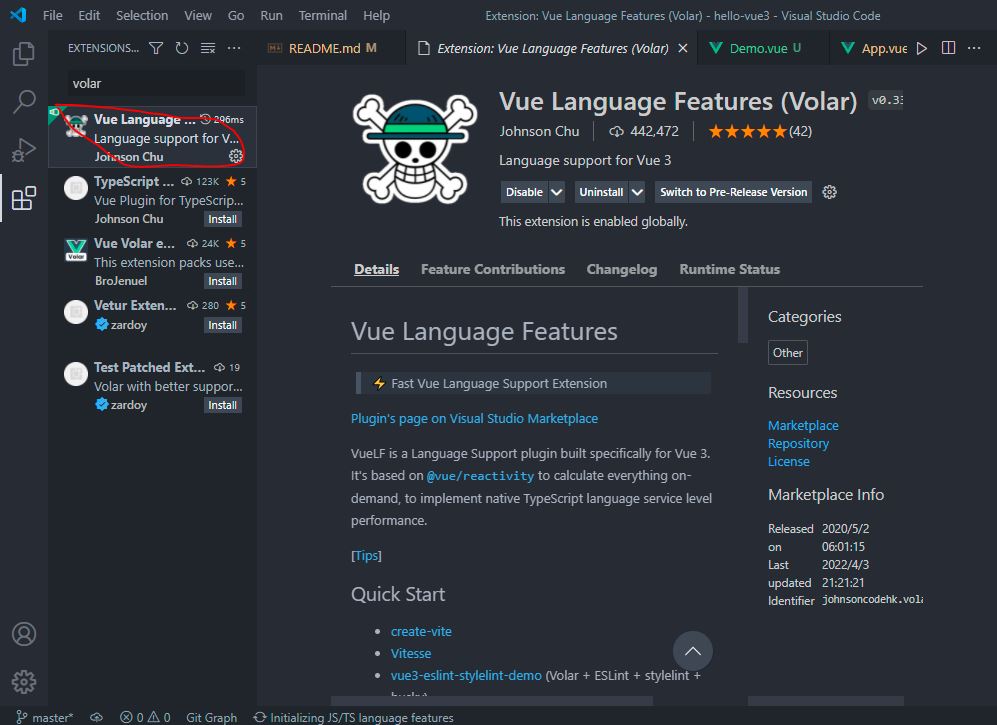Click the scroll-to-top arrow button
Viewport: 997px width, 725px height.
pyautogui.click(x=692, y=651)
